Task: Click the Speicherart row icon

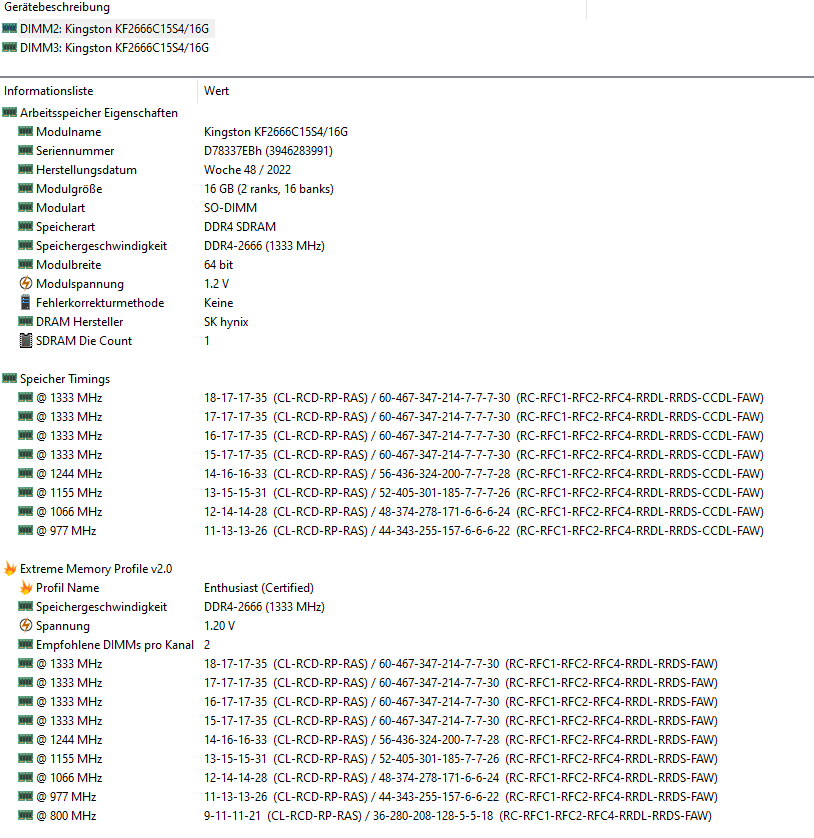Action: 25,226
